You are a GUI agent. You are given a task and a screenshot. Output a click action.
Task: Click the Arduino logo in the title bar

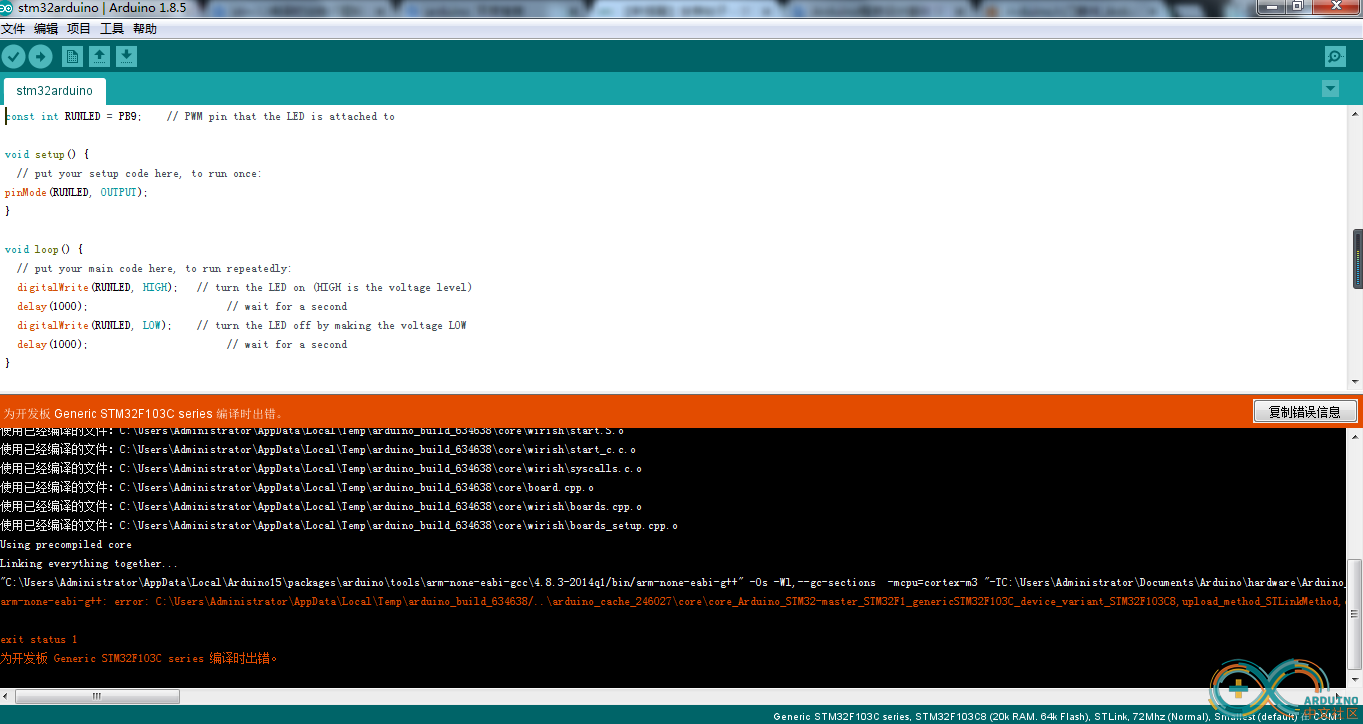pos(8,7)
